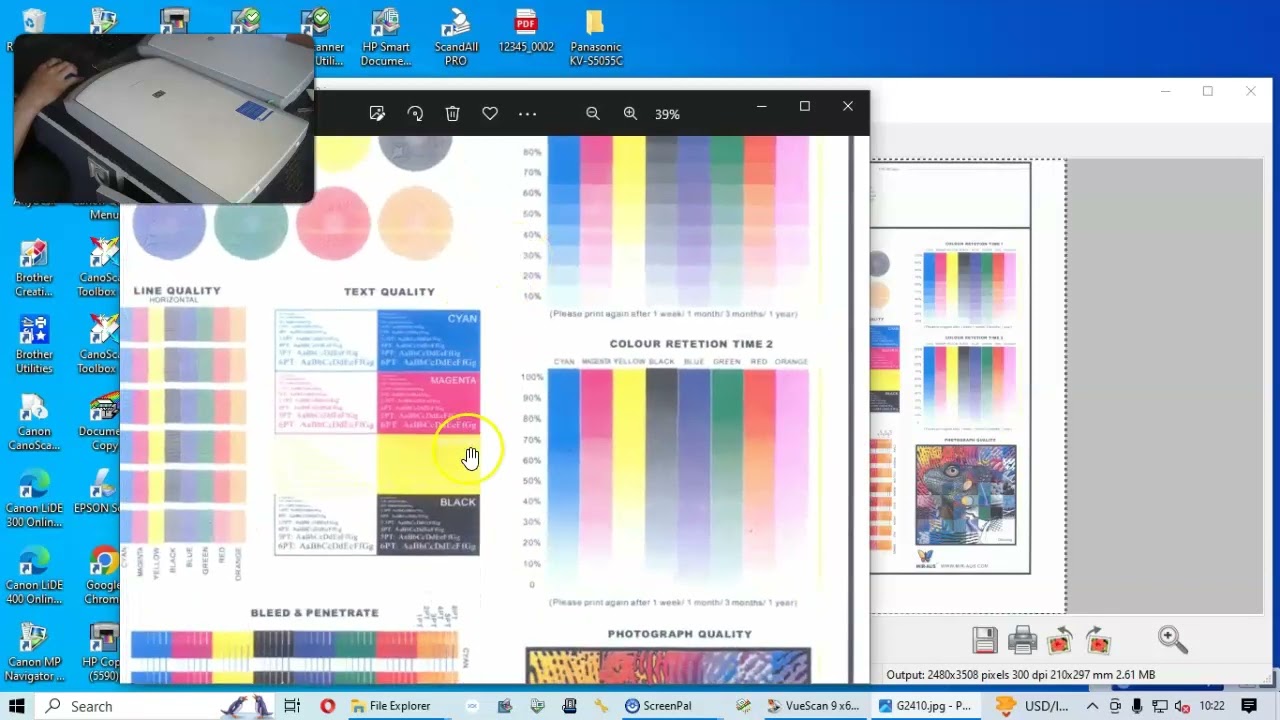The image size is (1280, 720).
Task: Open Canon CanoScan desktop shortcut
Action: pos(34,422)
